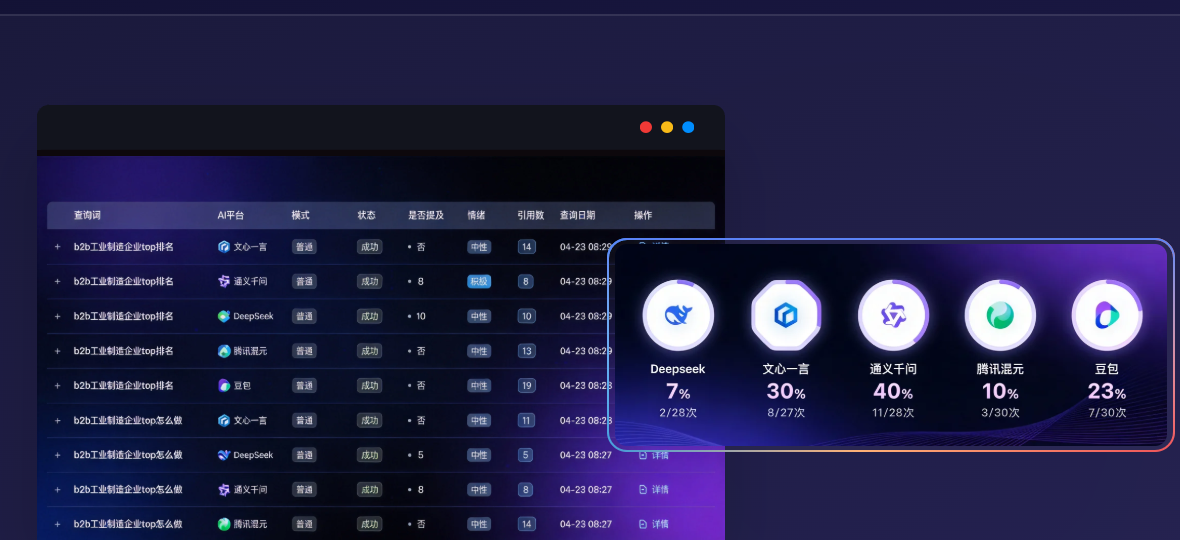This screenshot has height=540, width=1180.
Task: Click the 是否提及 column header
Action: (x=426, y=215)
